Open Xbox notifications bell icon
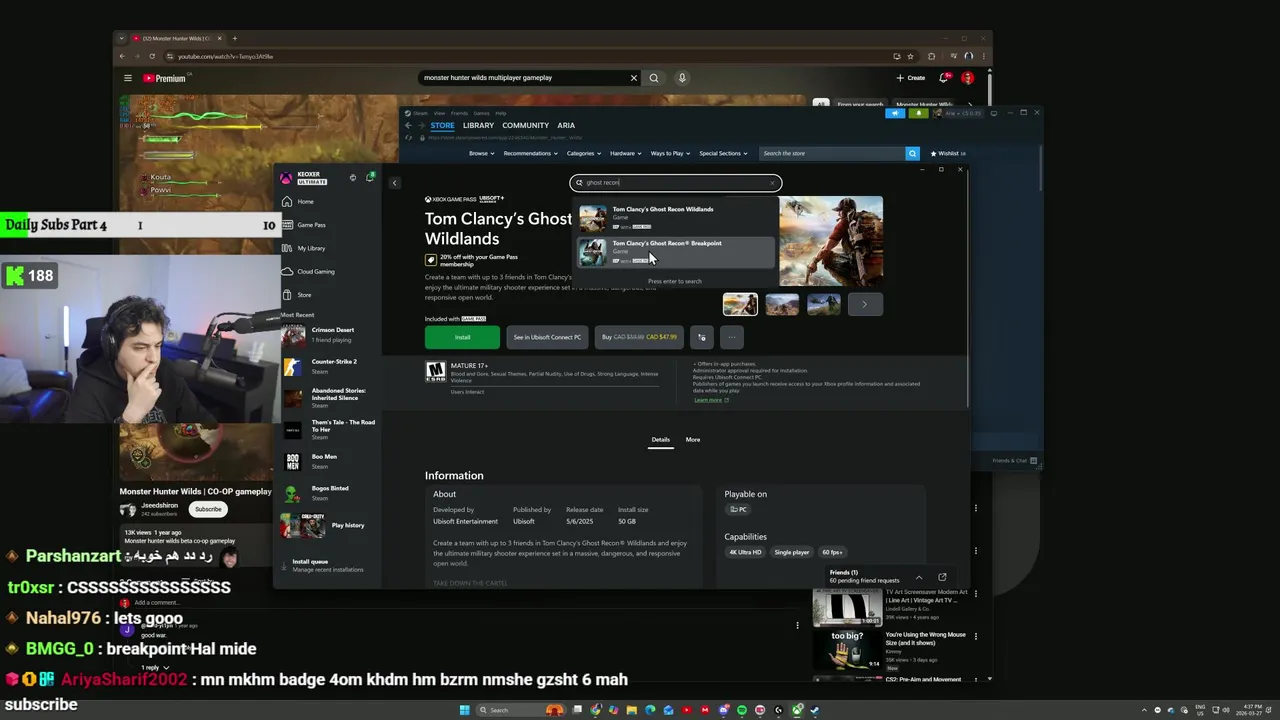The height and width of the screenshot is (720, 1280). click(369, 177)
